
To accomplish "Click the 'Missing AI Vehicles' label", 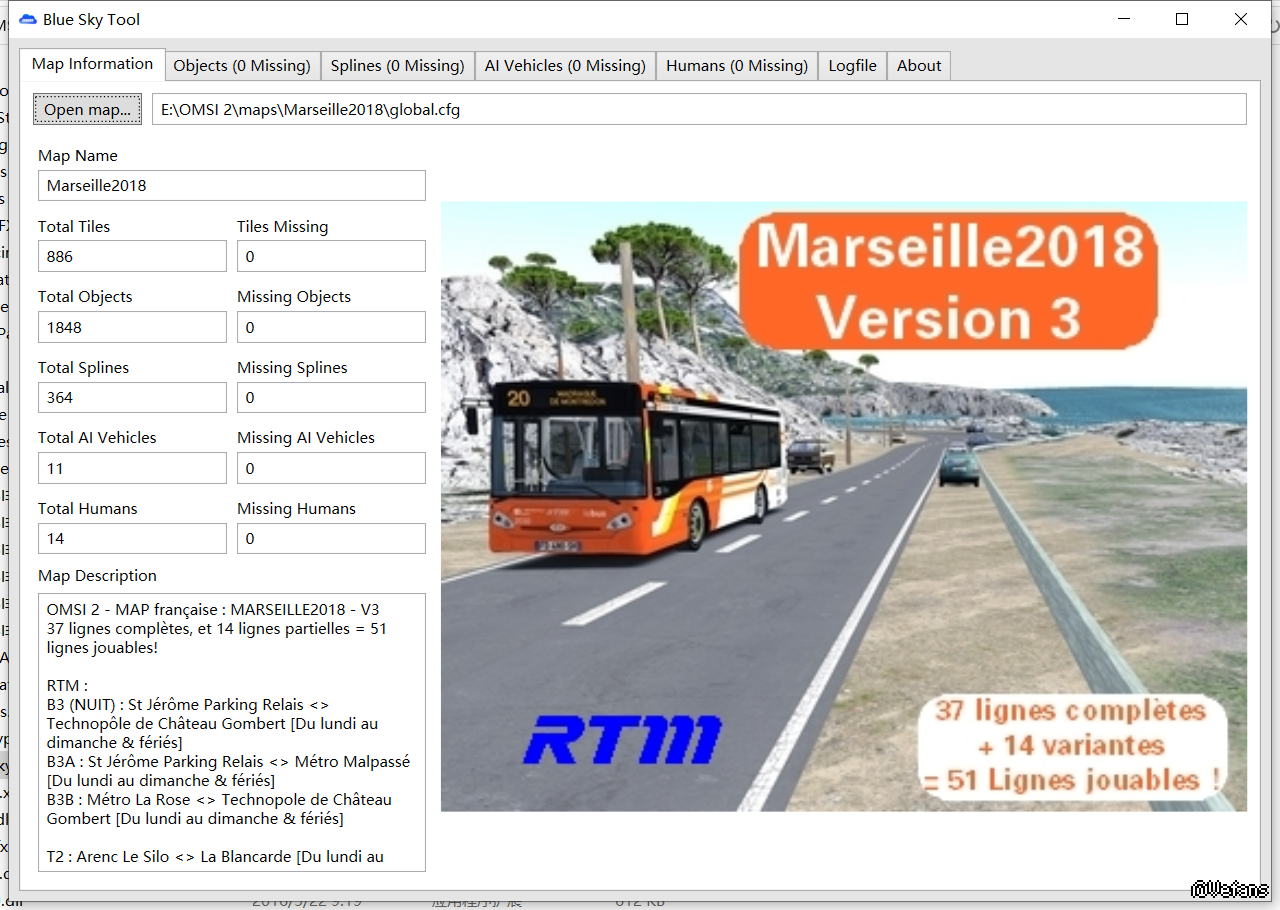I will [x=306, y=438].
